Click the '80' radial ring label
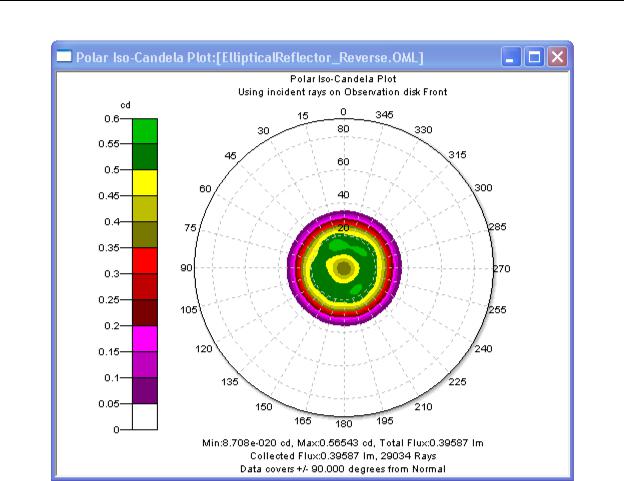624x481 pixels. pos(343,129)
